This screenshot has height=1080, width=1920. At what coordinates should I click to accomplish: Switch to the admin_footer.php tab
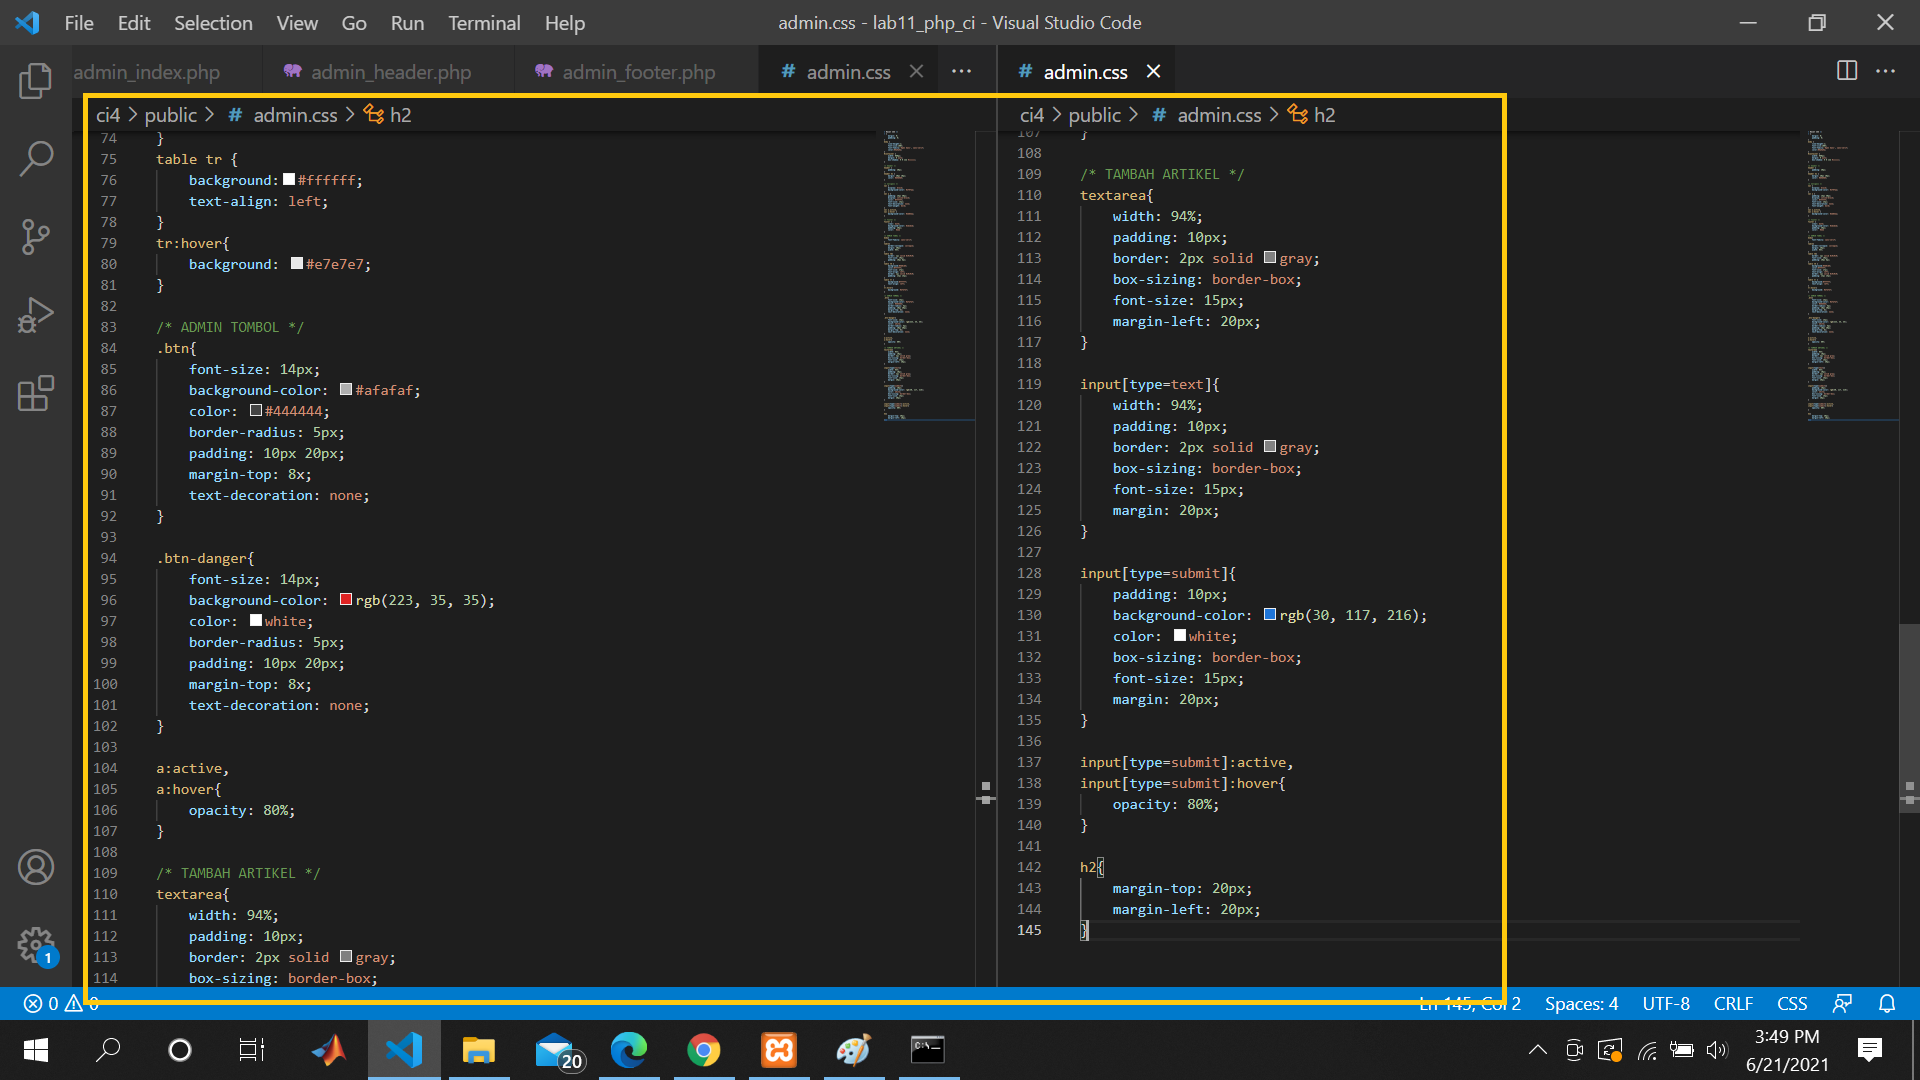point(637,71)
